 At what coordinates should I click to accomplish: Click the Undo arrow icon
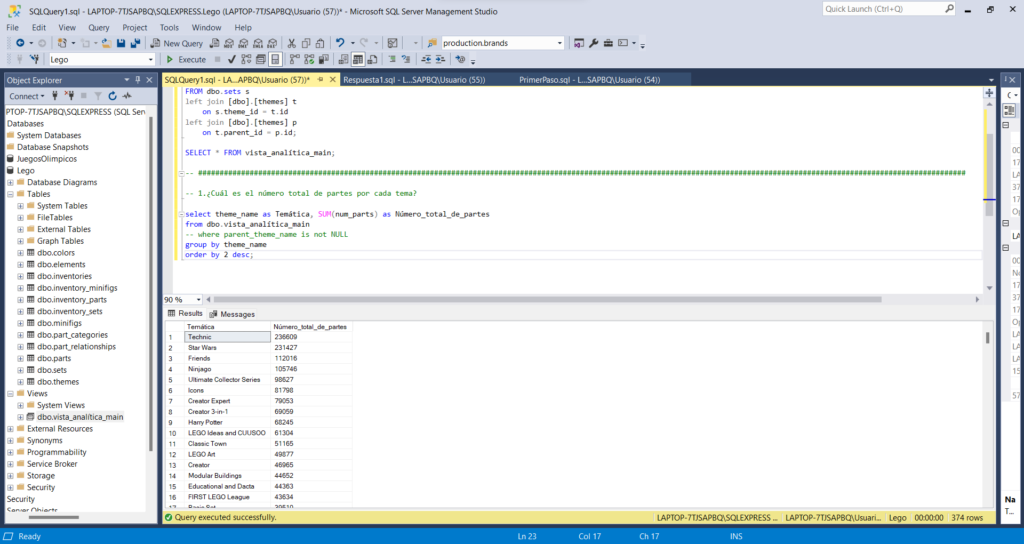pyautogui.click(x=341, y=43)
